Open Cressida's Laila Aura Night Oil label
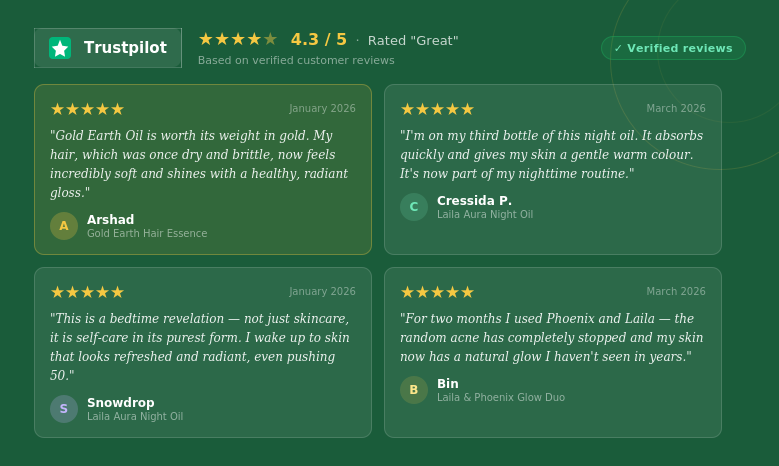The height and width of the screenshot is (466, 779). coord(485,215)
